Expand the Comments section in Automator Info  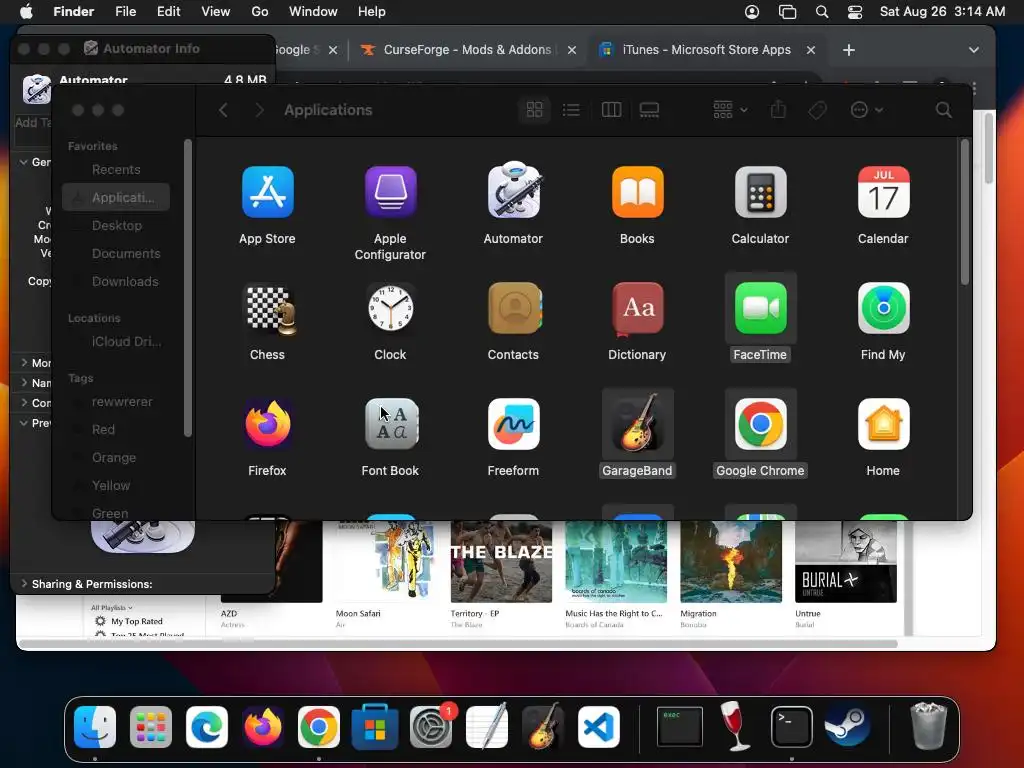point(24,403)
